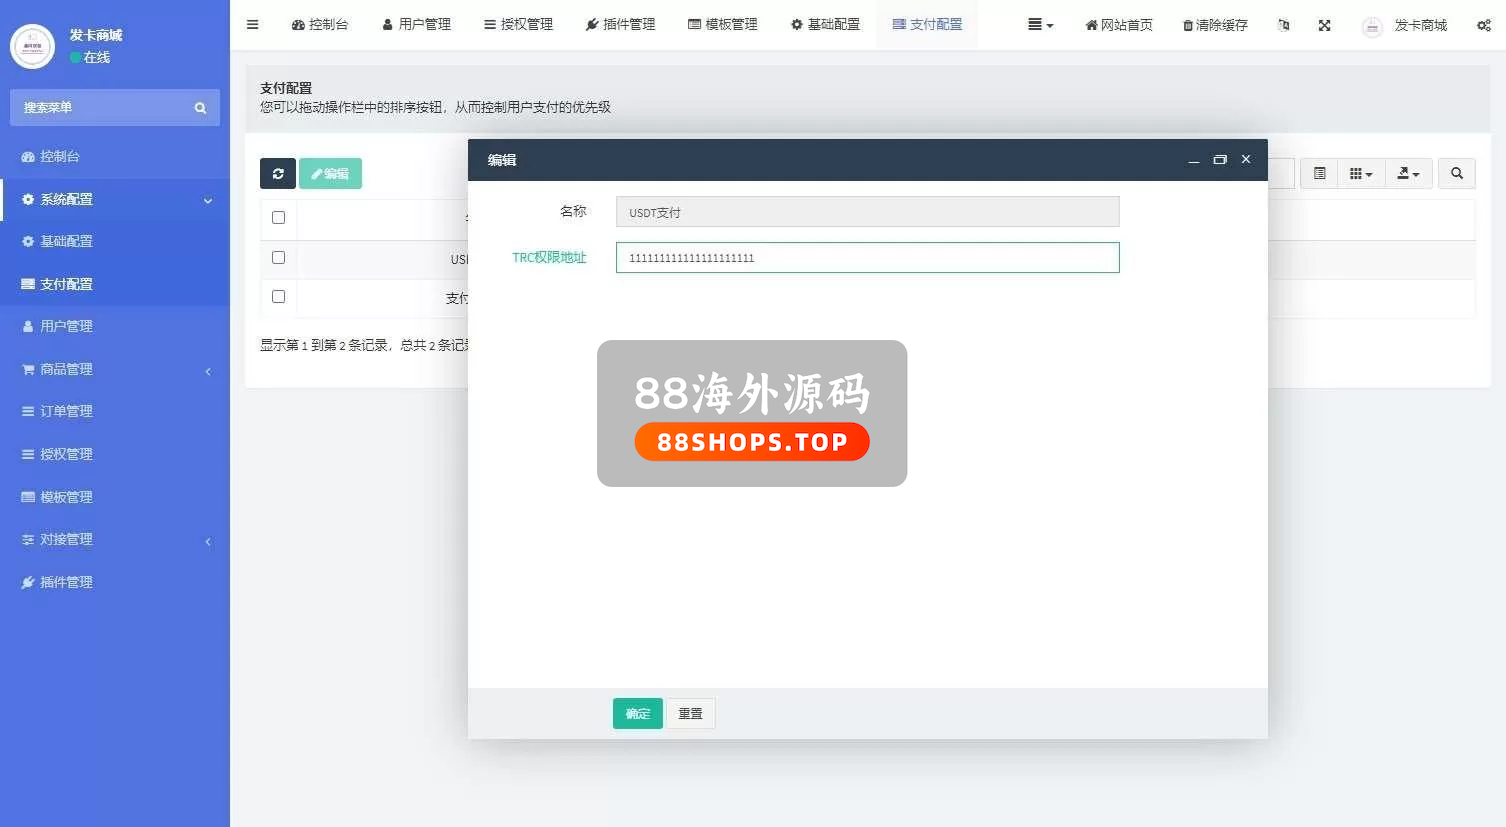
Task: Click the 重置 reset button
Action: (690, 714)
